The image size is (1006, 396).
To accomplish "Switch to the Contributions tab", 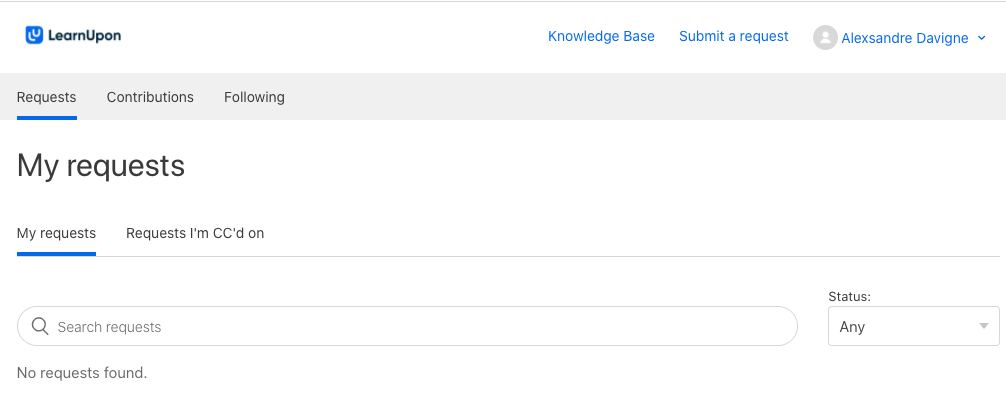I will point(150,97).
